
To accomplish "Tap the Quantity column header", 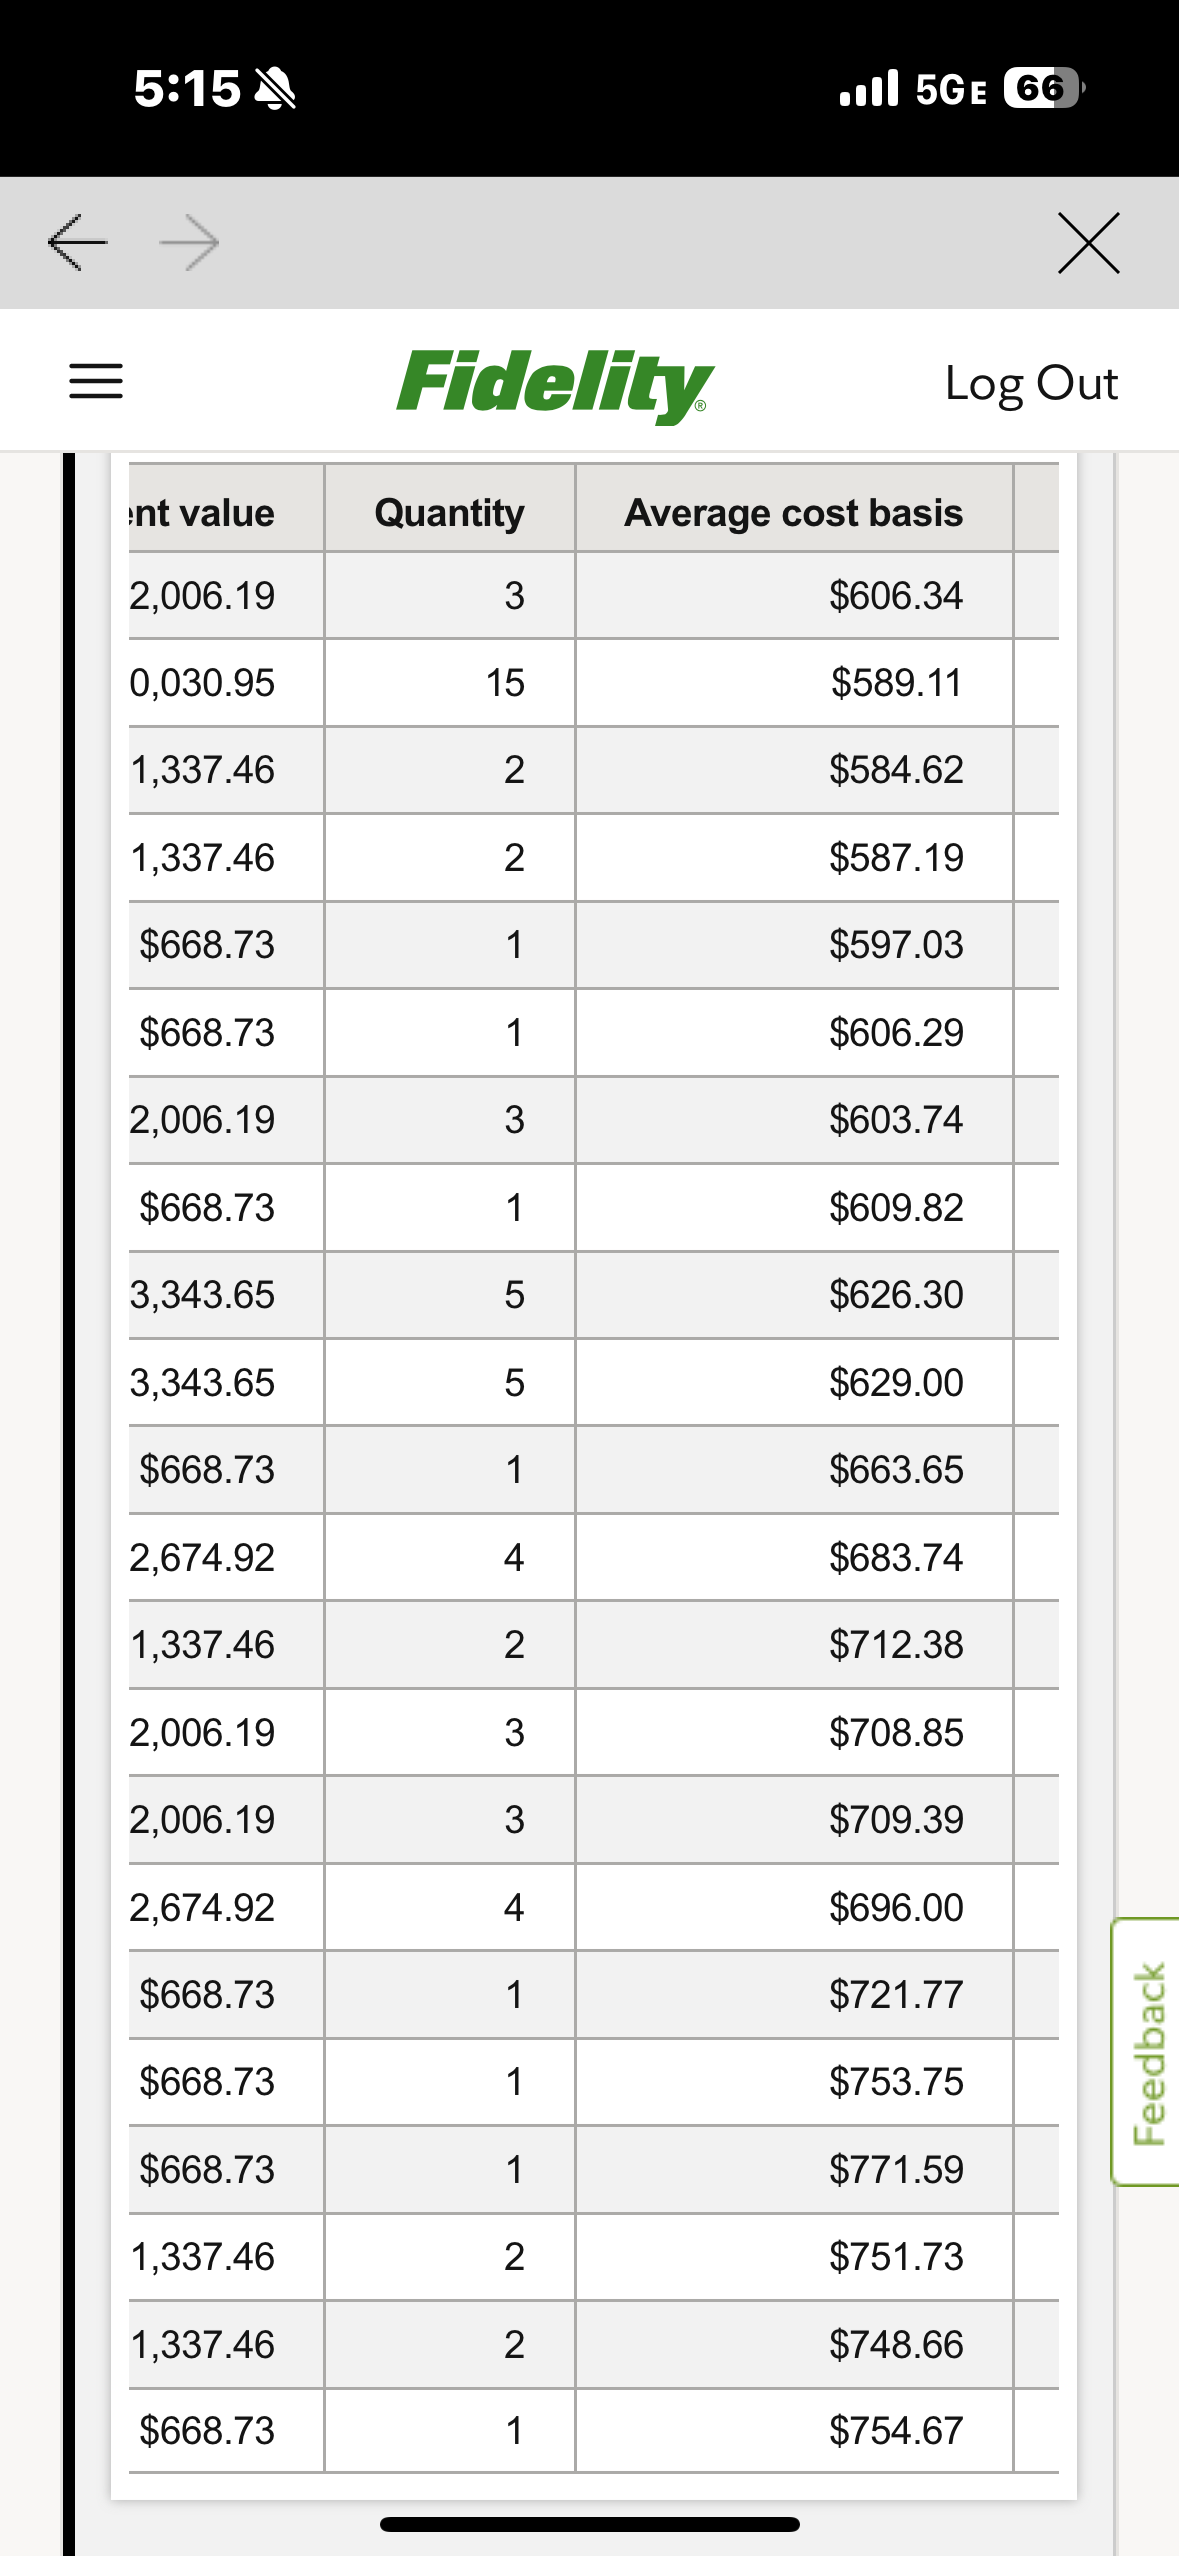I will (x=449, y=512).
